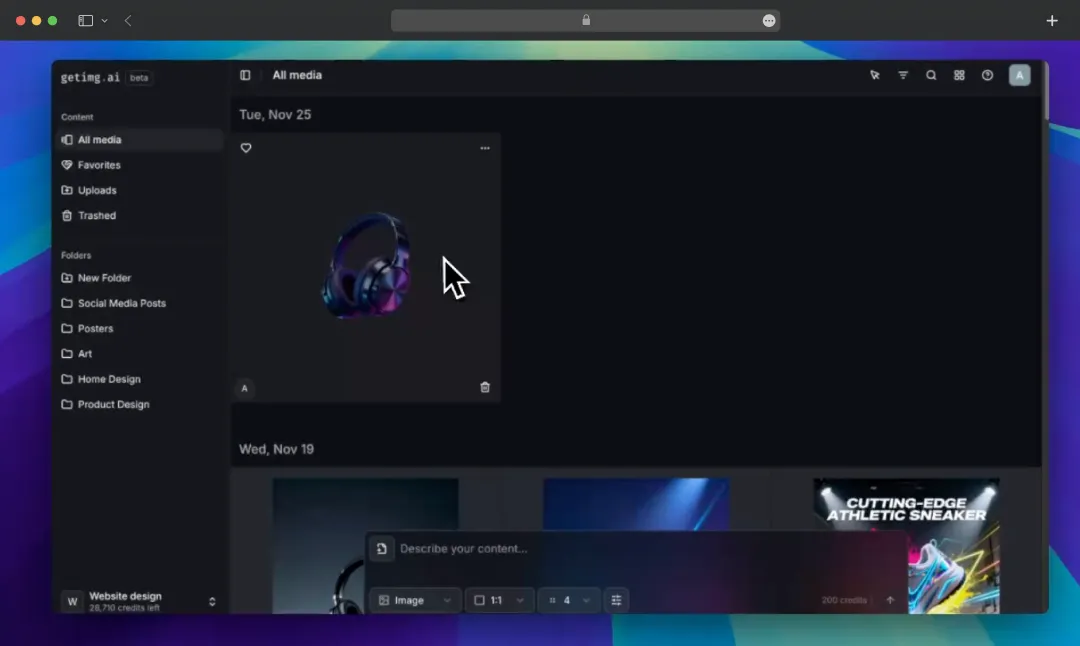Select the cursor tool at top right

pos(875,75)
